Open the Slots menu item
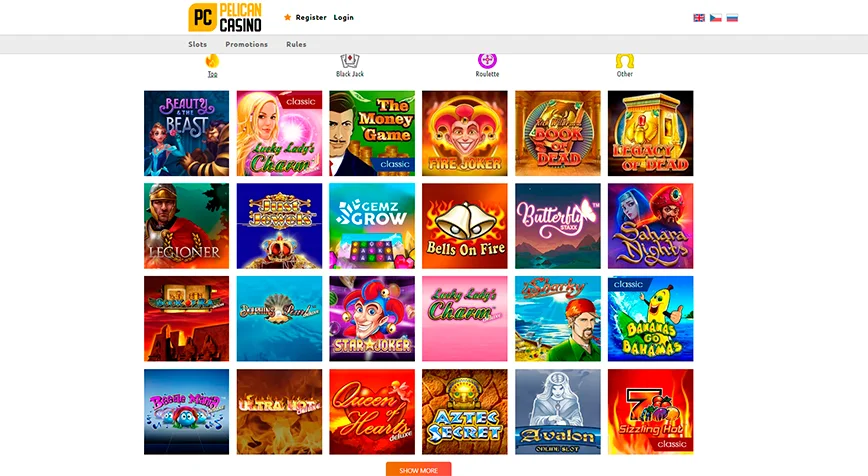 point(198,44)
